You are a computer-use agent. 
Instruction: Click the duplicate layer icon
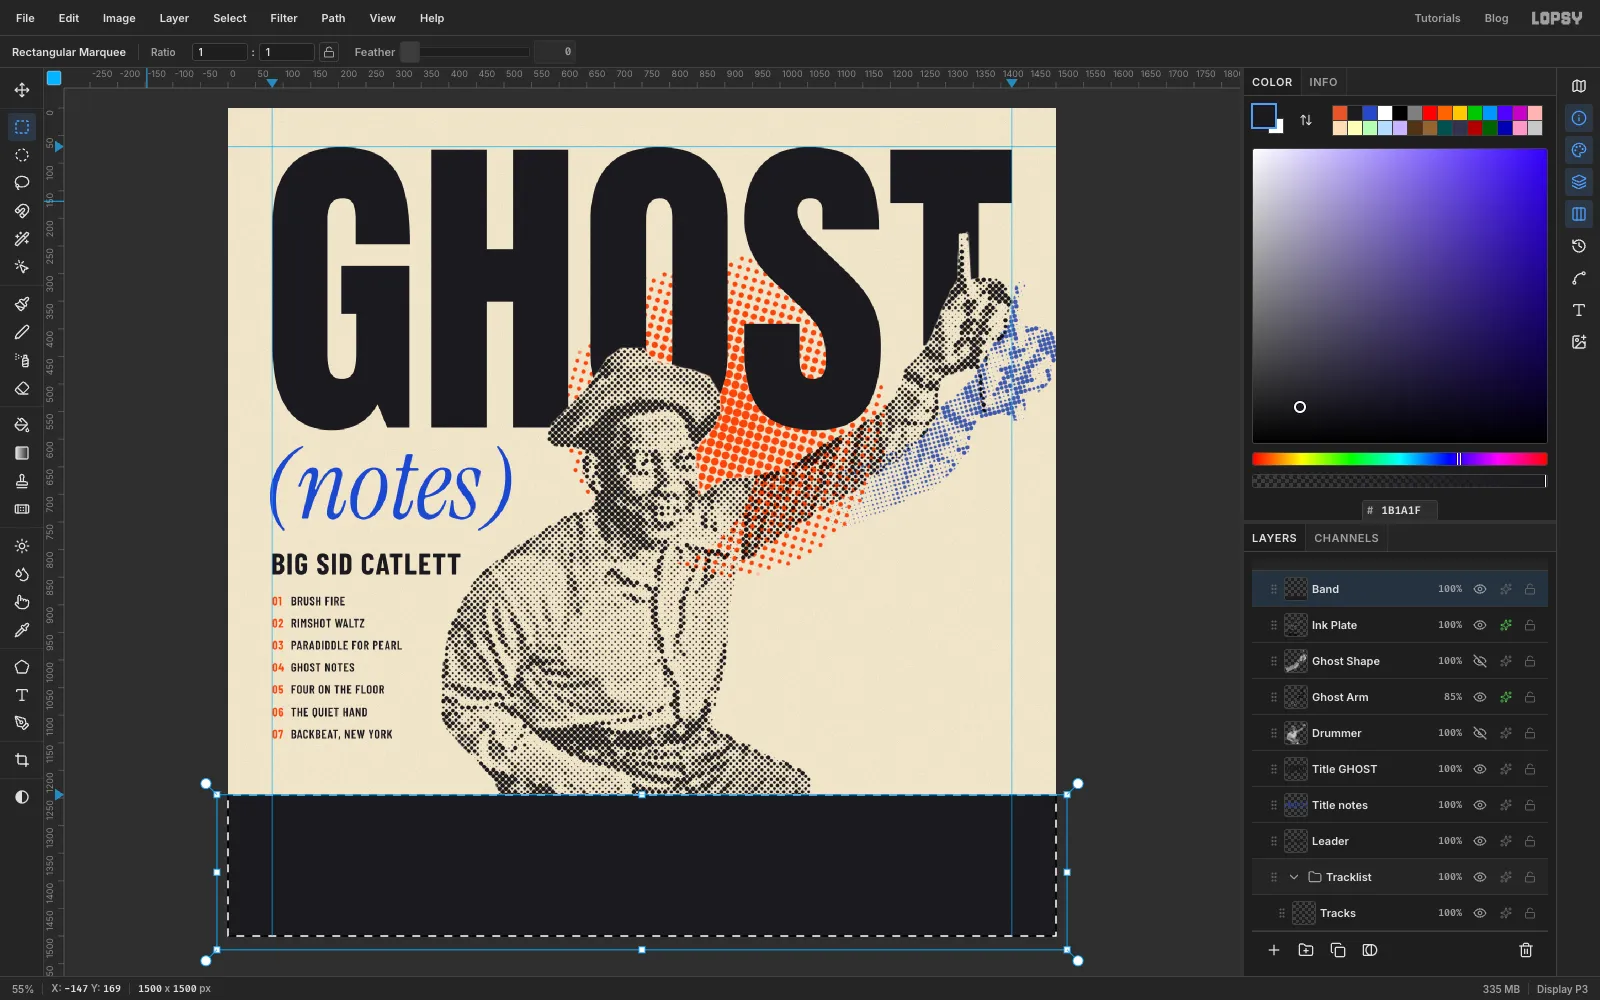pos(1338,950)
